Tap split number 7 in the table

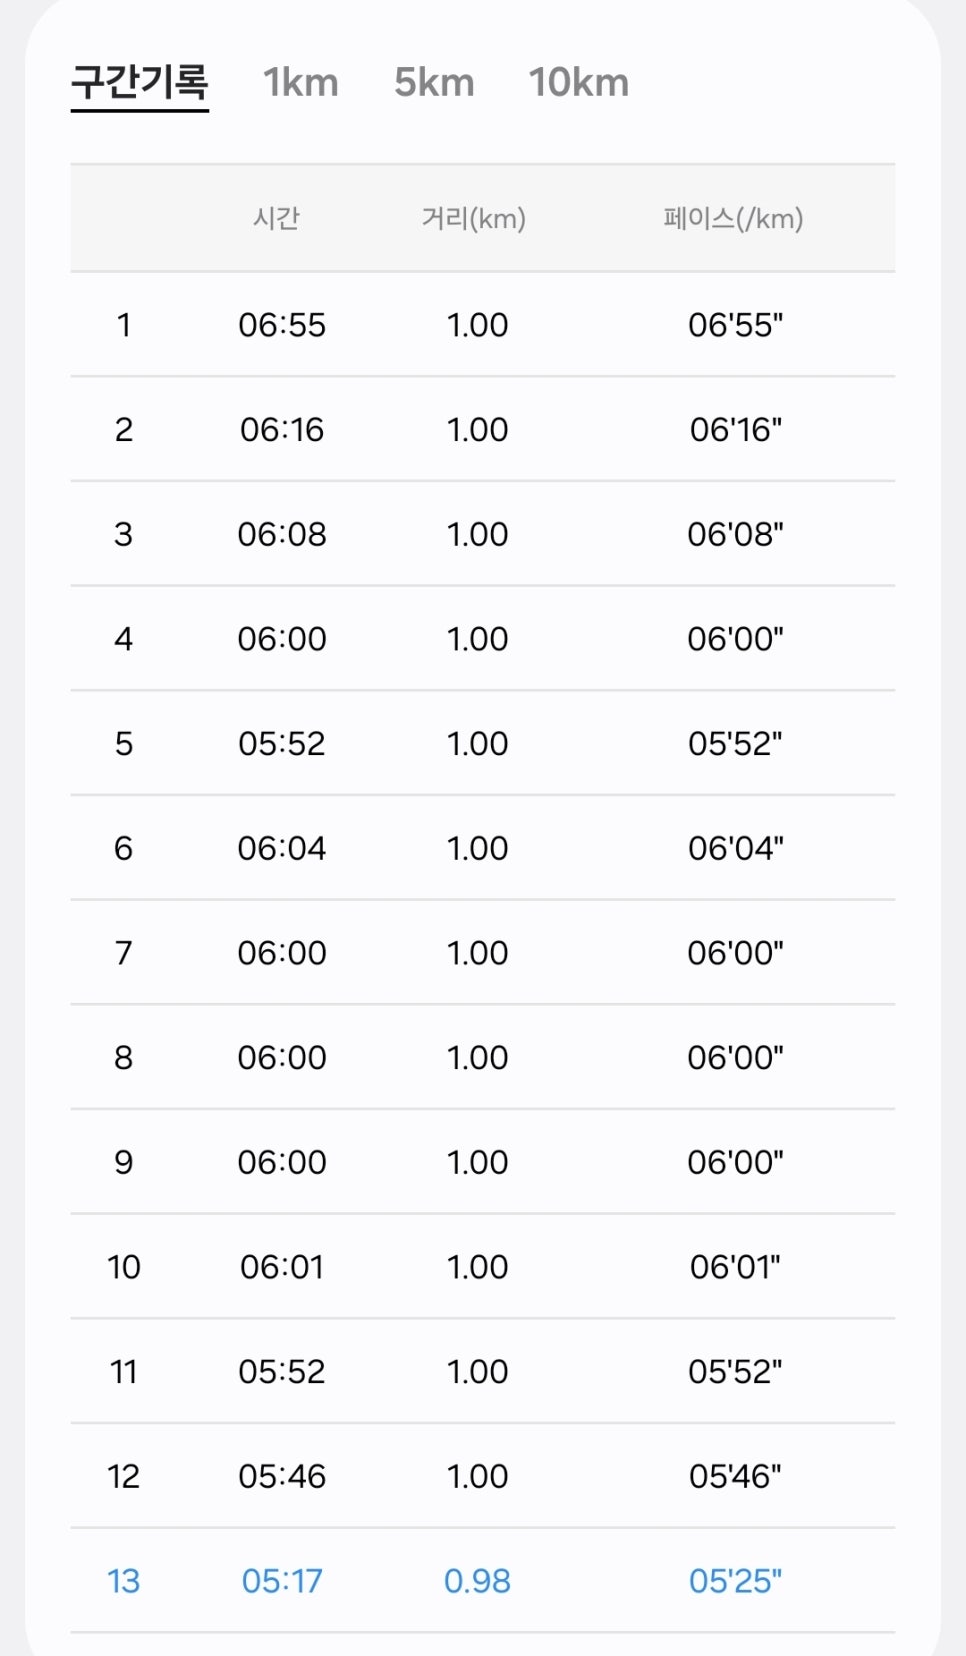pyautogui.click(x=123, y=953)
